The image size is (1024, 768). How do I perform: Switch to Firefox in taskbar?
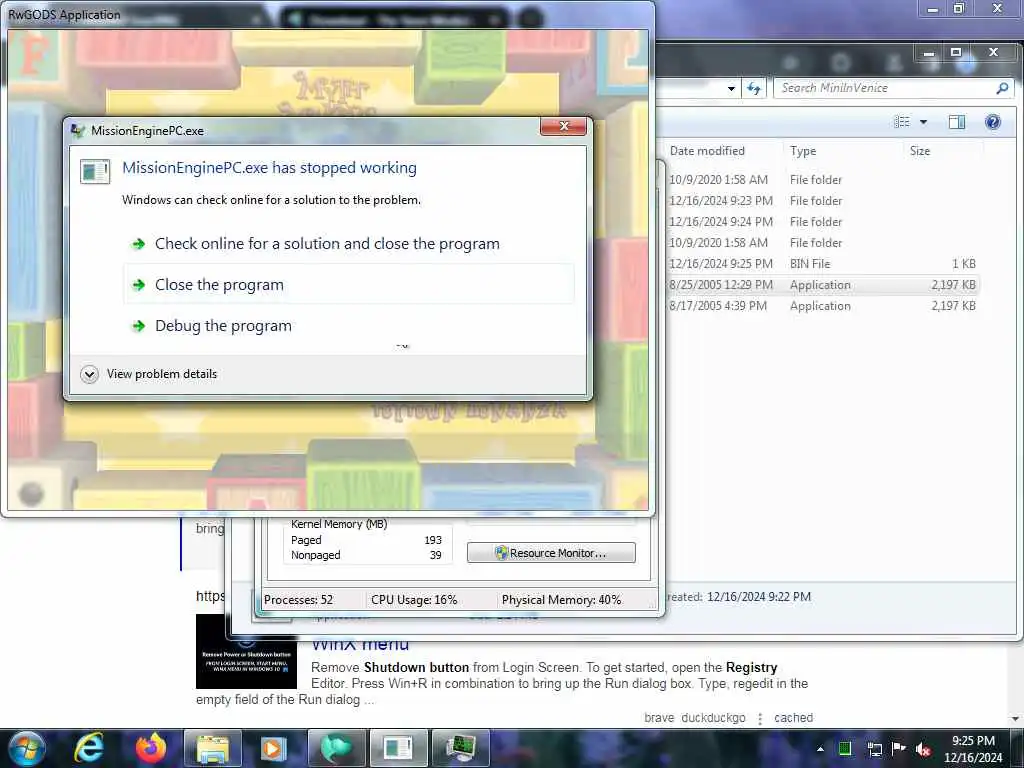tap(151, 748)
